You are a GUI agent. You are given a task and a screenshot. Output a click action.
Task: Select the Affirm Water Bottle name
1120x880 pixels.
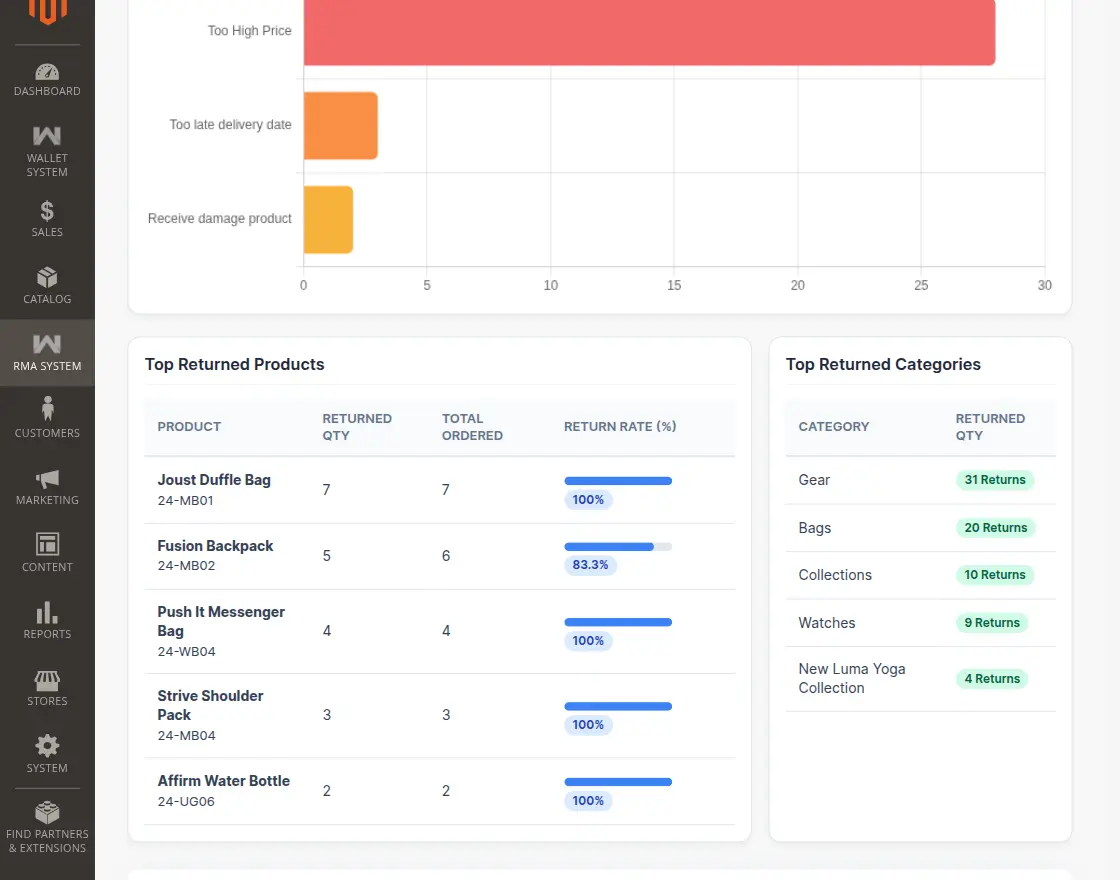pyautogui.click(x=224, y=781)
